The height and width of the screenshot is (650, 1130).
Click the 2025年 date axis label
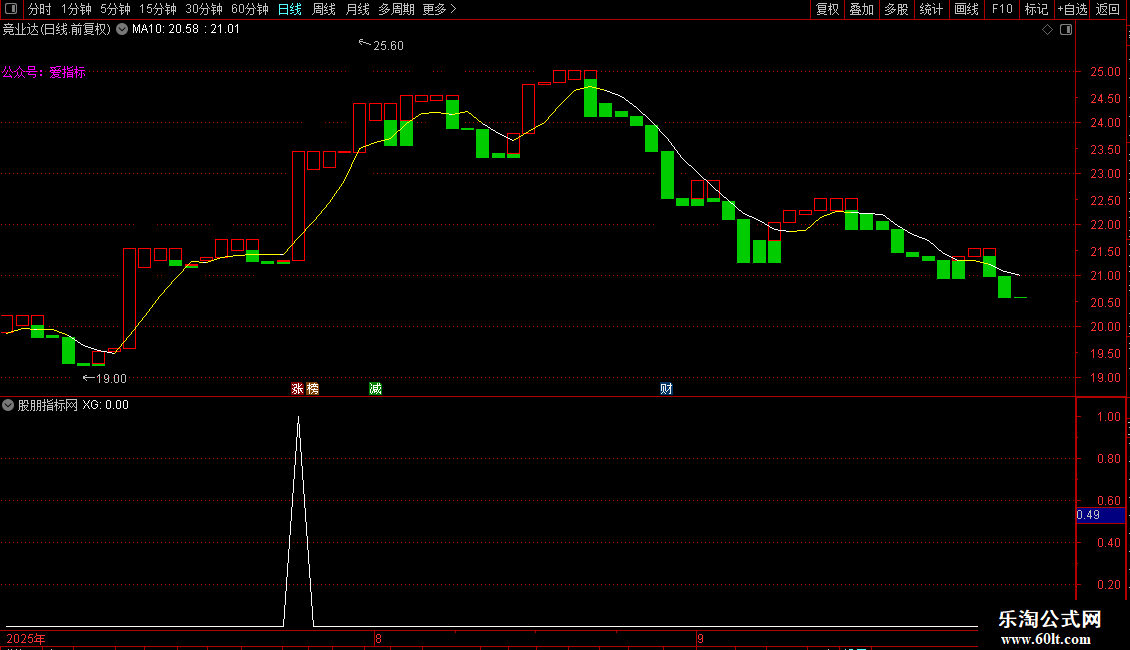tap(26, 638)
